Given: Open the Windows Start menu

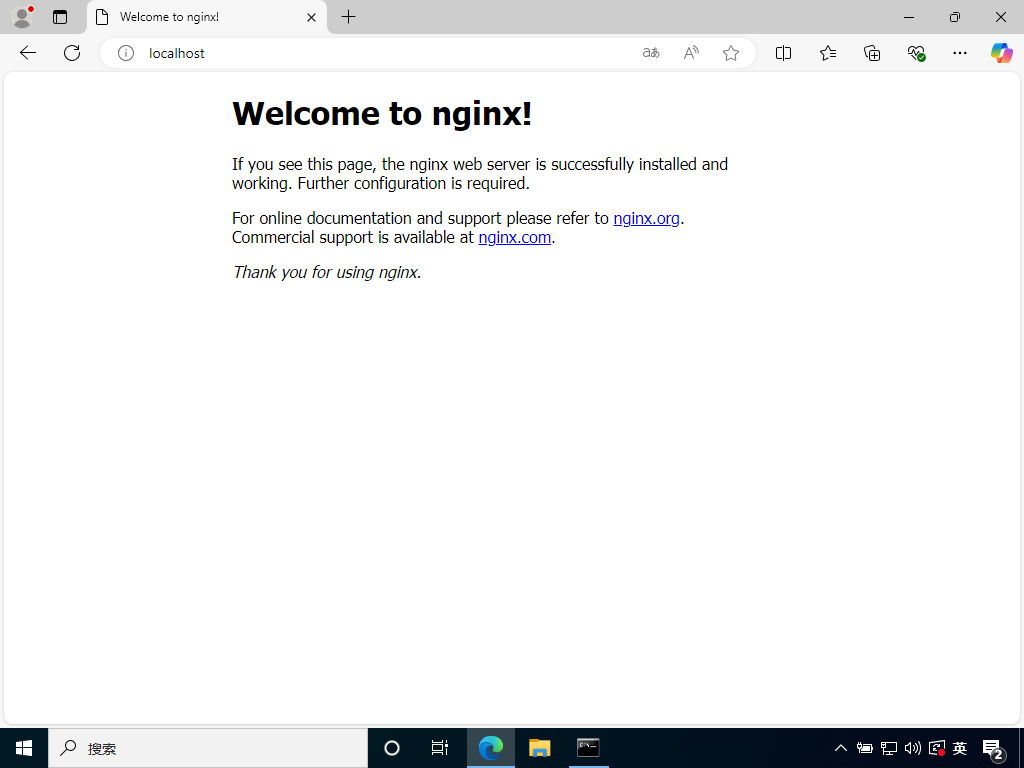Looking at the screenshot, I should (24, 748).
